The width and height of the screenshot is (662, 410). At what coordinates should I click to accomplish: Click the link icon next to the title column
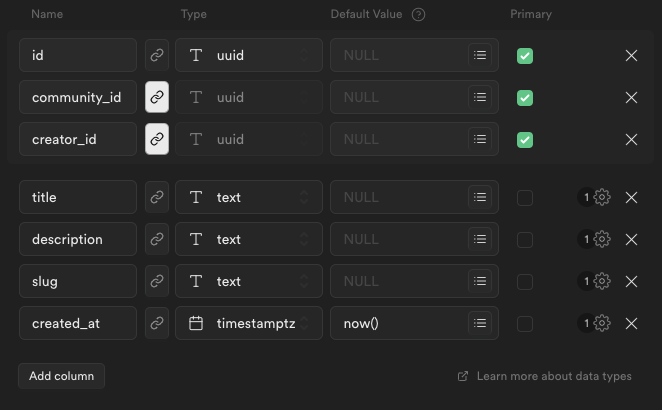coord(157,197)
